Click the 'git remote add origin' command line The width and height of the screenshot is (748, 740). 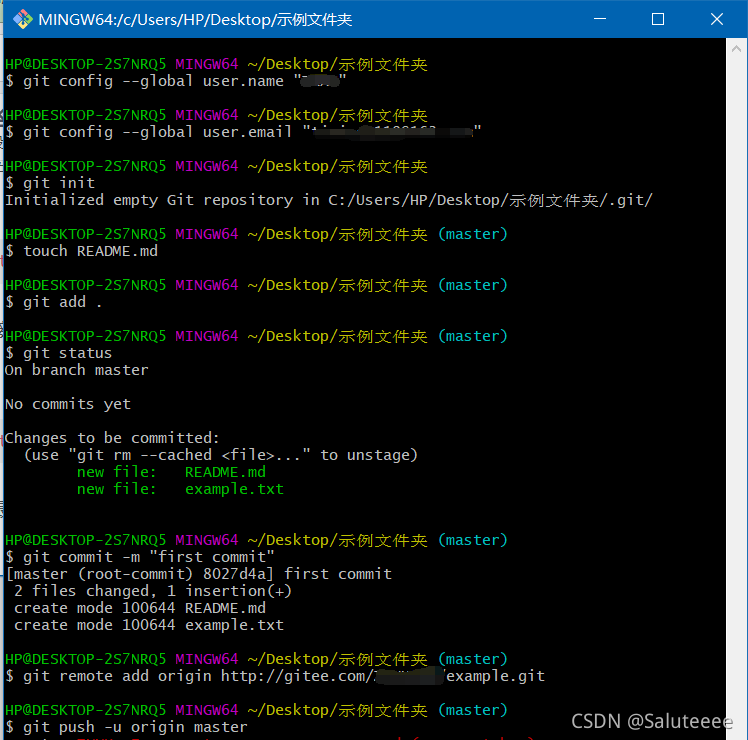pyautogui.click(x=275, y=676)
